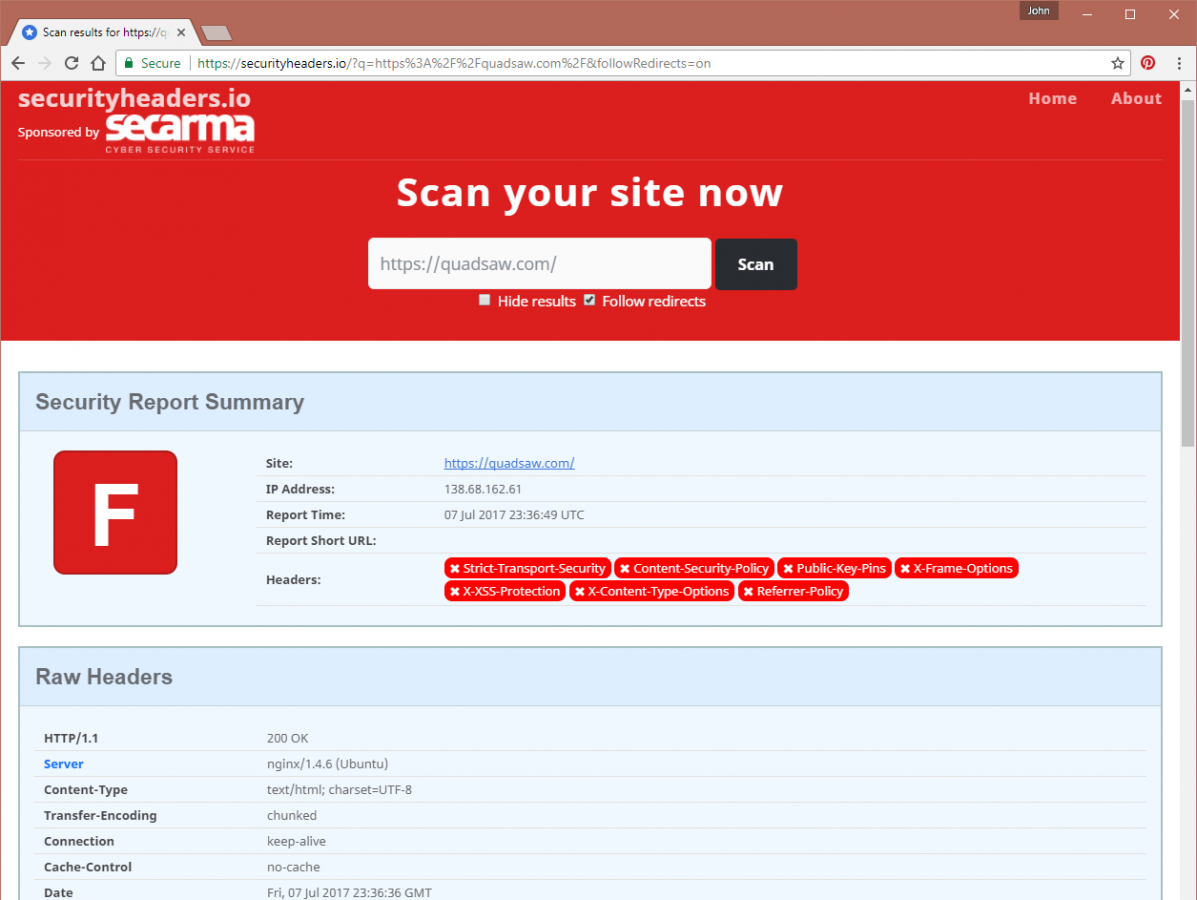Open Chrome three-dot menu
This screenshot has height=900, width=1197.
click(x=1178, y=63)
